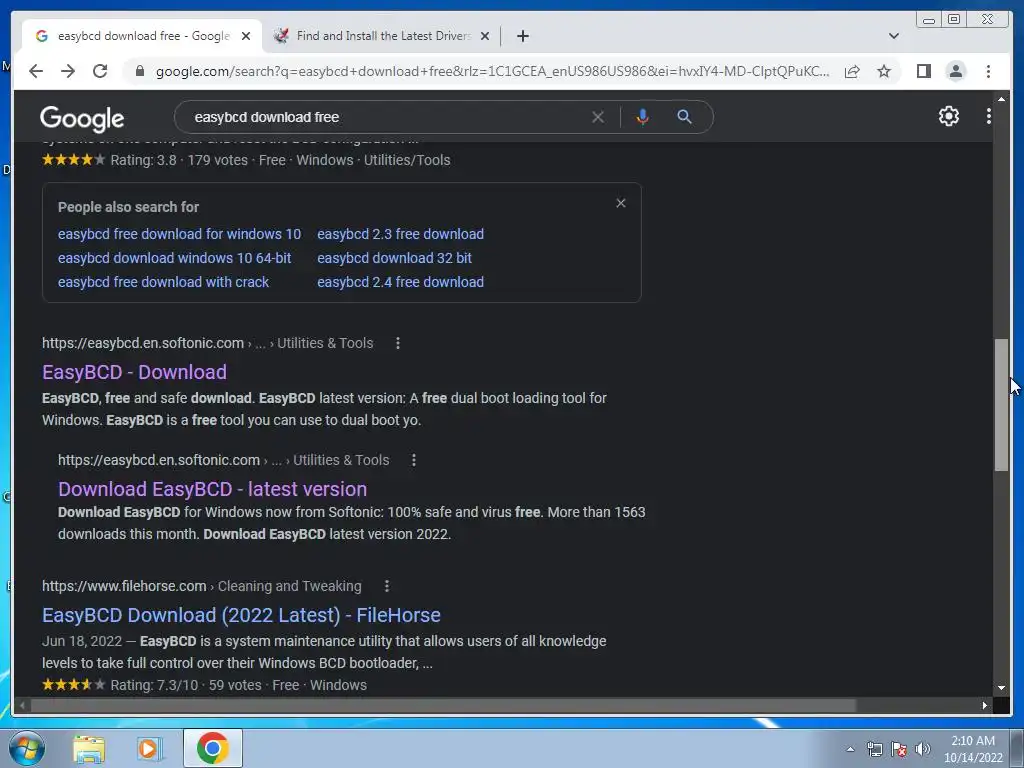1024x768 pixels.
Task: Close the Find and Install Drivers tab
Action: click(x=485, y=36)
